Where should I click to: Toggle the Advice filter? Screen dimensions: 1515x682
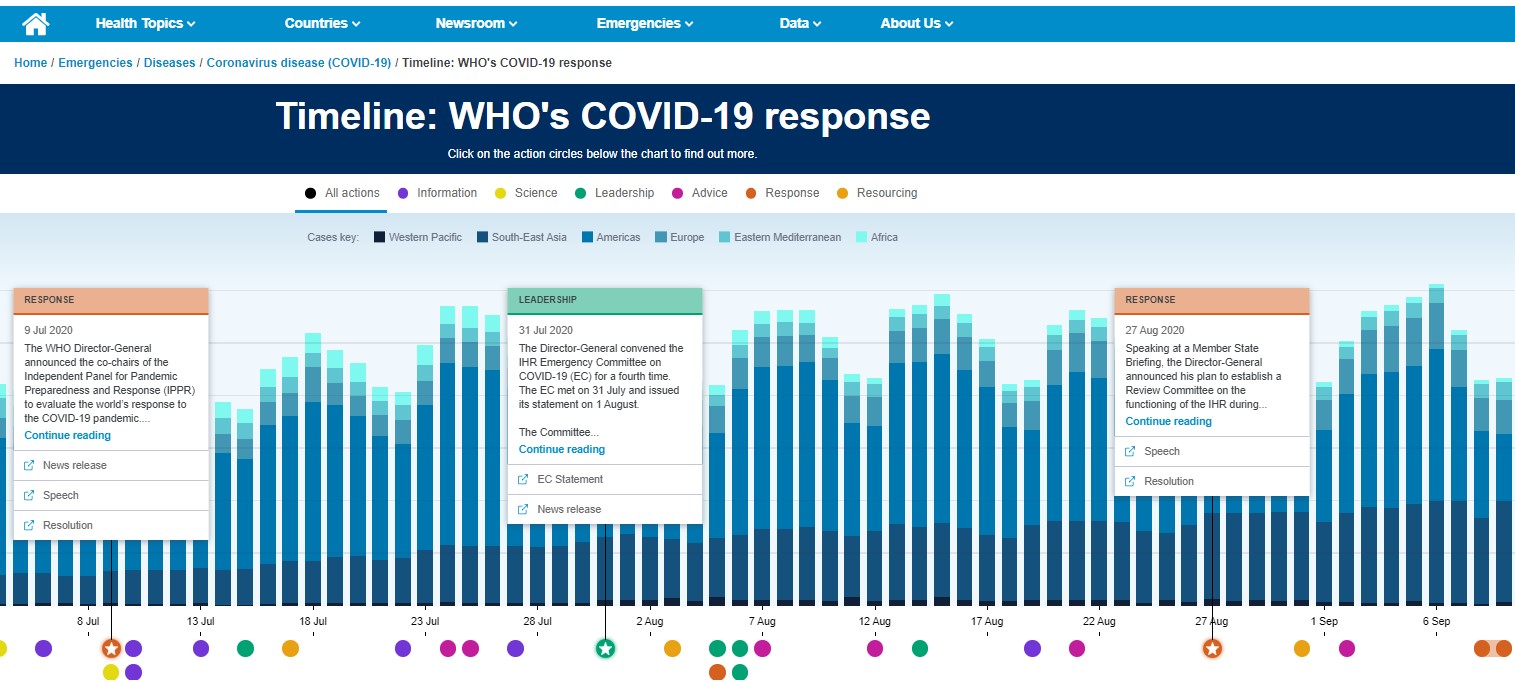(701, 193)
